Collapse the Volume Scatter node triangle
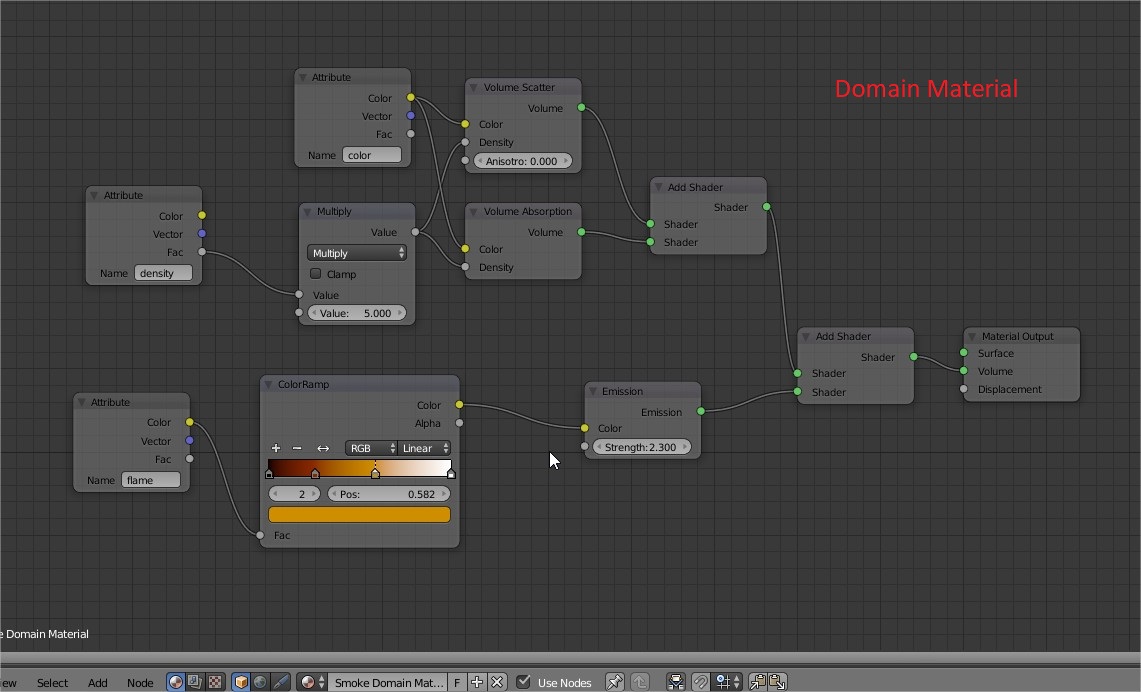This screenshot has height=692, width=1141. pos(473,87)
